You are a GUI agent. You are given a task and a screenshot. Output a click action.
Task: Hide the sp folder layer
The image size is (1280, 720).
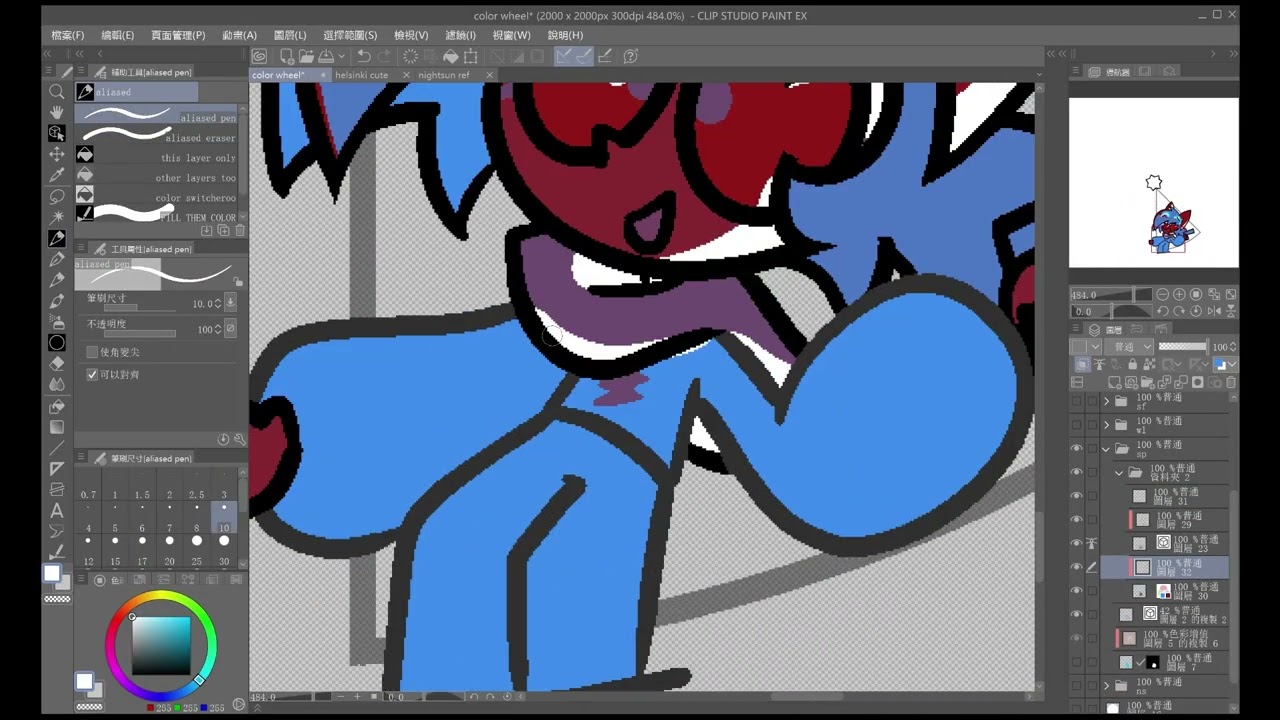click(x=1077, y=449)
